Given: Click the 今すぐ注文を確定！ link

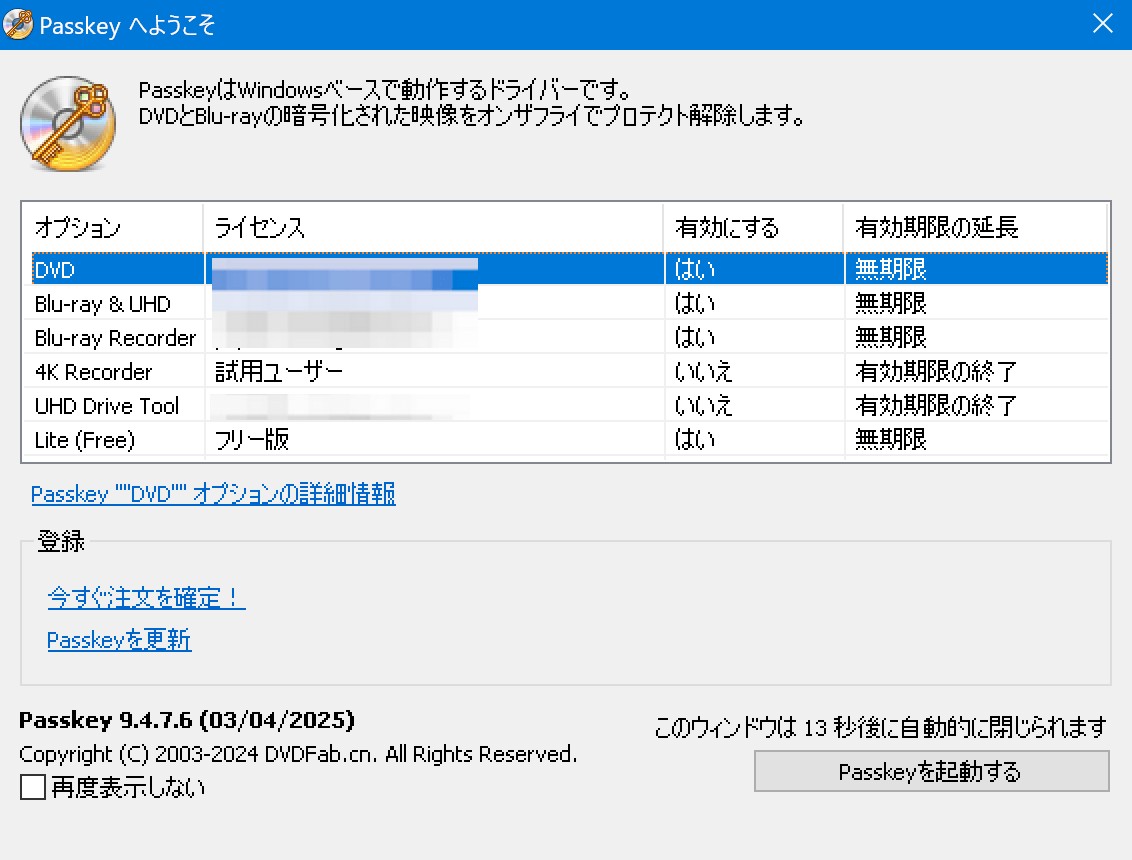Looking at the screenshot, I should [x=147, y=597].
